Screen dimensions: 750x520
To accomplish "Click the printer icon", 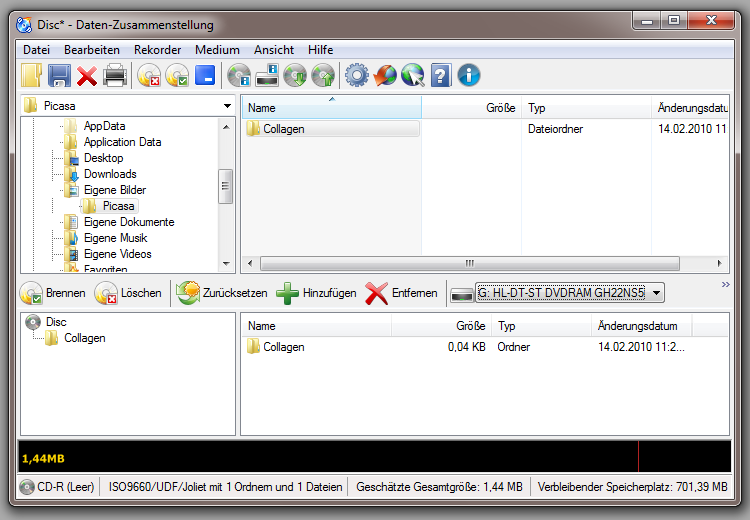I will tap(115, 75).
